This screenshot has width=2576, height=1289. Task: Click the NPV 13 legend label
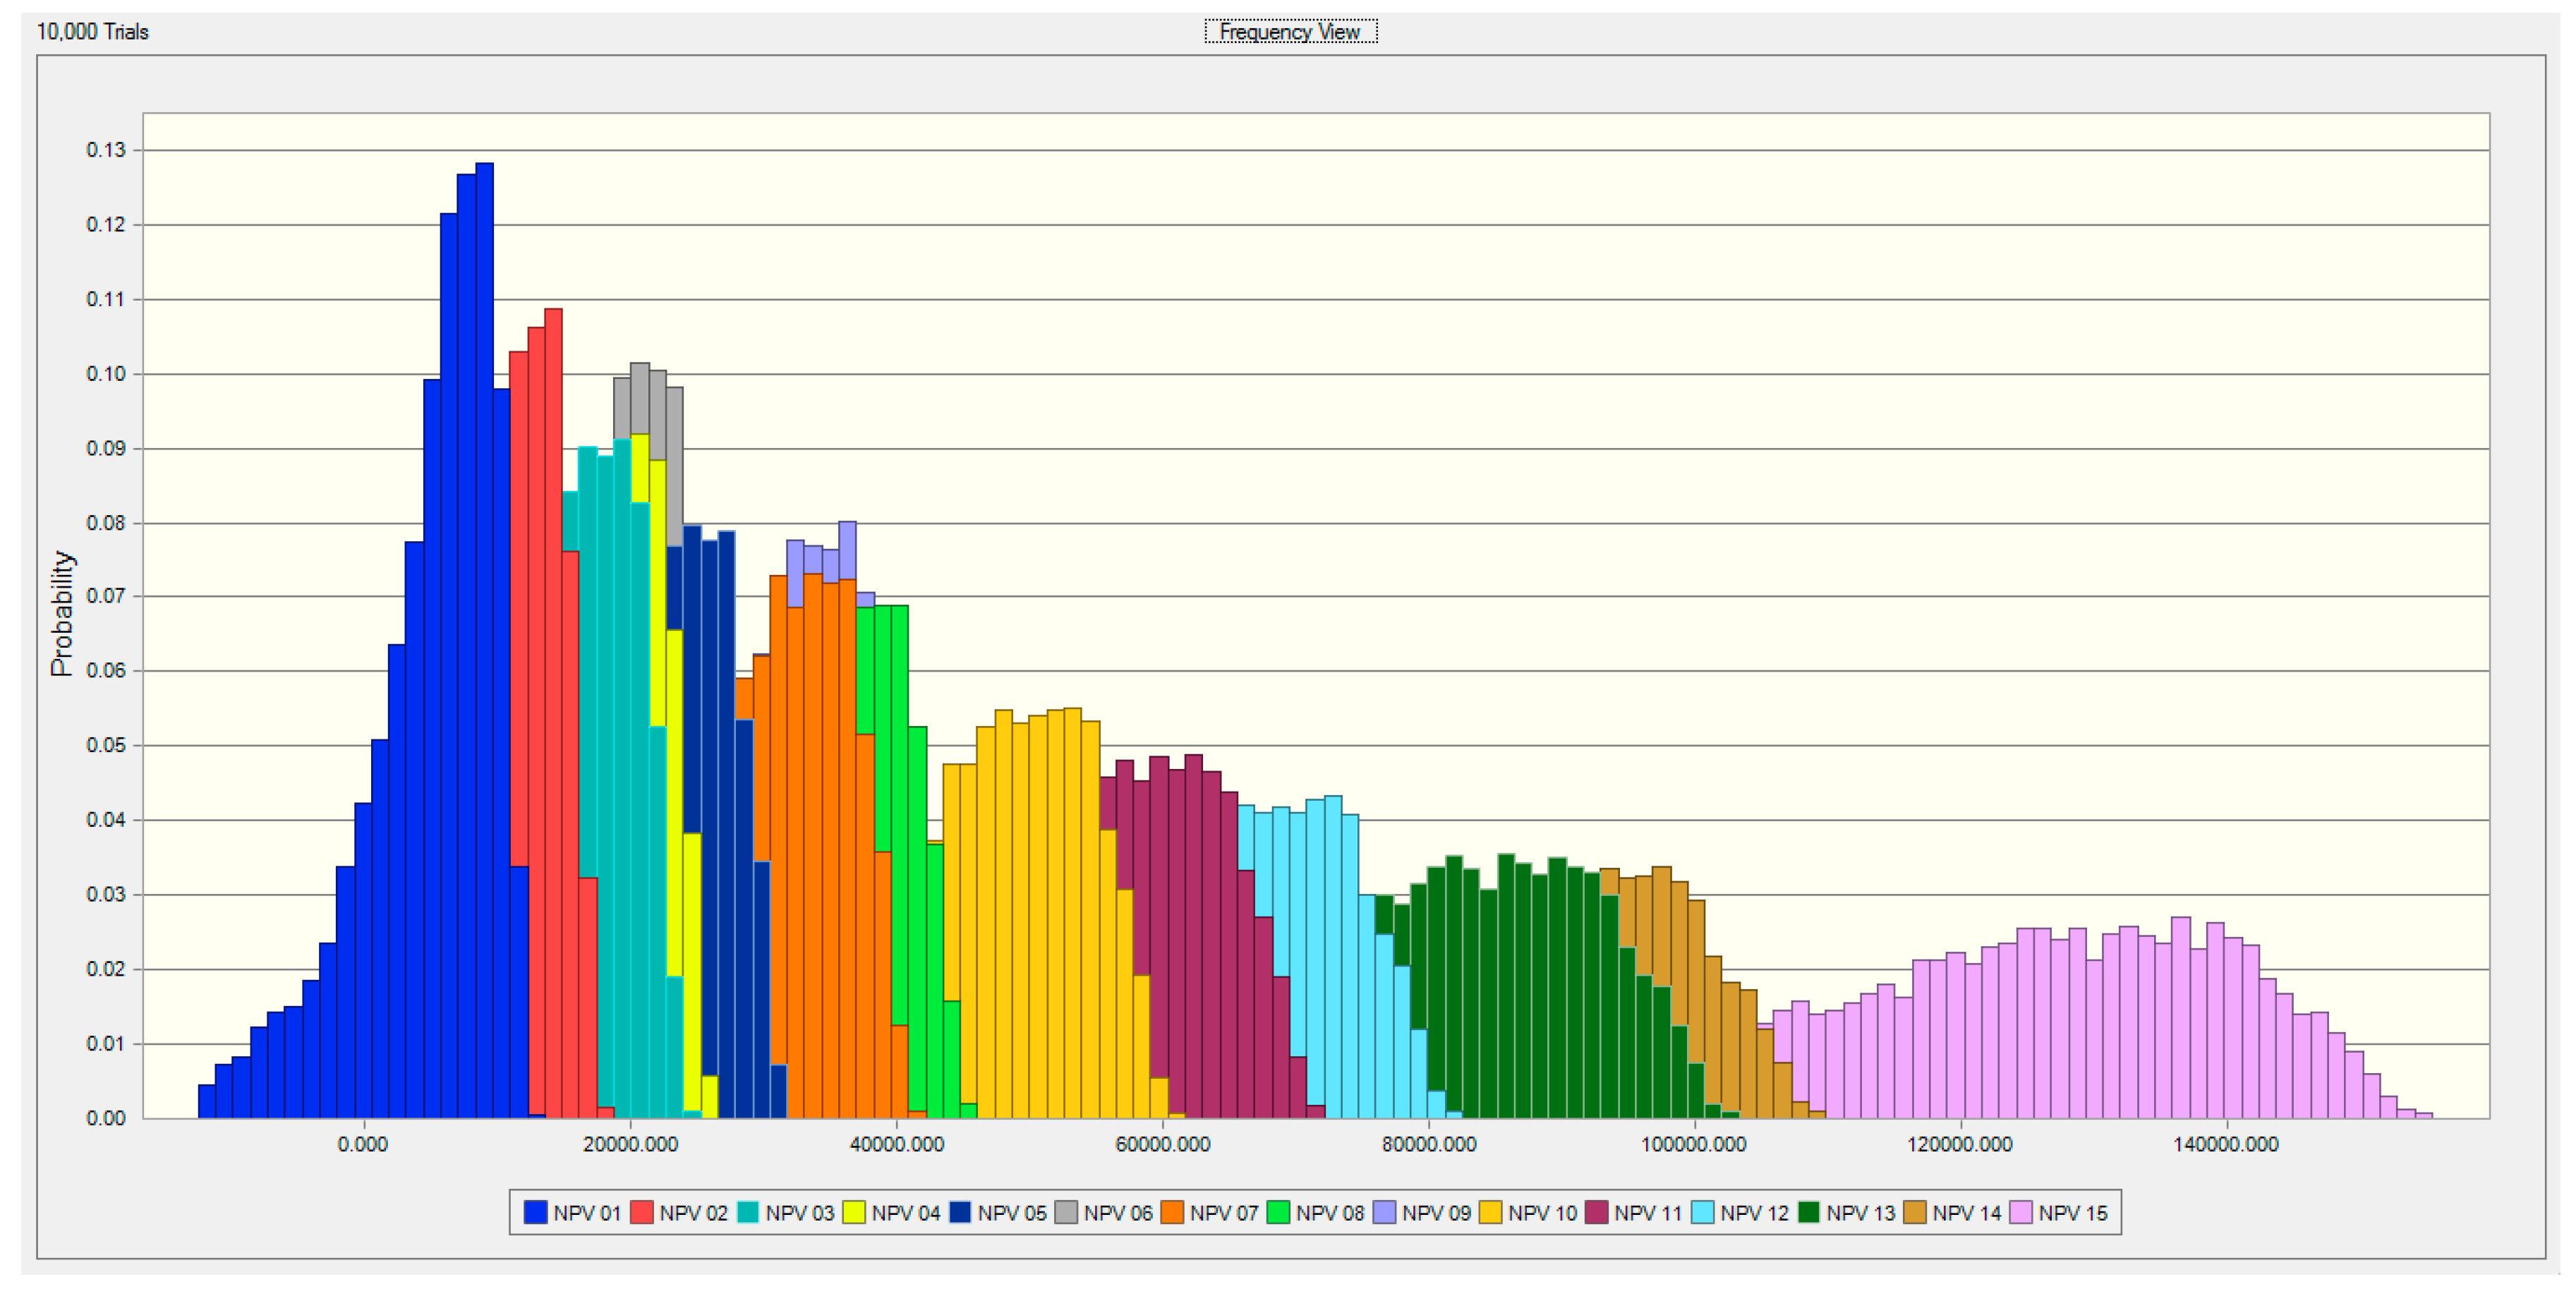pos(1860,1212)
